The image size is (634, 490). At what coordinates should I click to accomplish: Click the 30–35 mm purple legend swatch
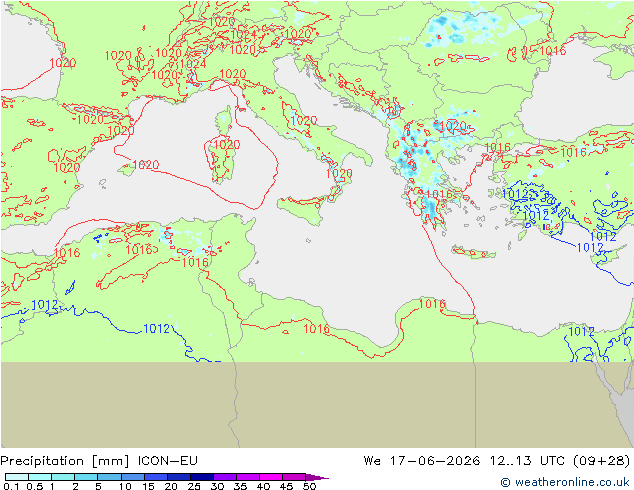tap(225, 477)
